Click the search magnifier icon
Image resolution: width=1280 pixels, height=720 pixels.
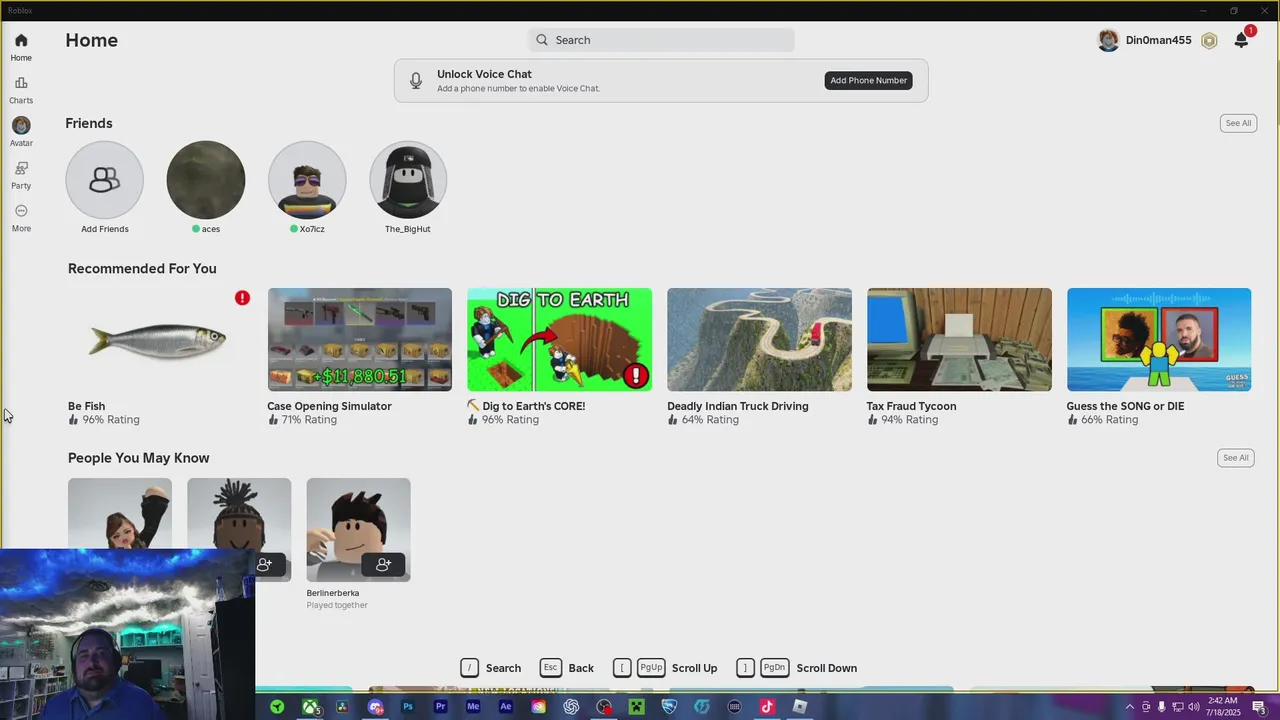coord(542,40)
